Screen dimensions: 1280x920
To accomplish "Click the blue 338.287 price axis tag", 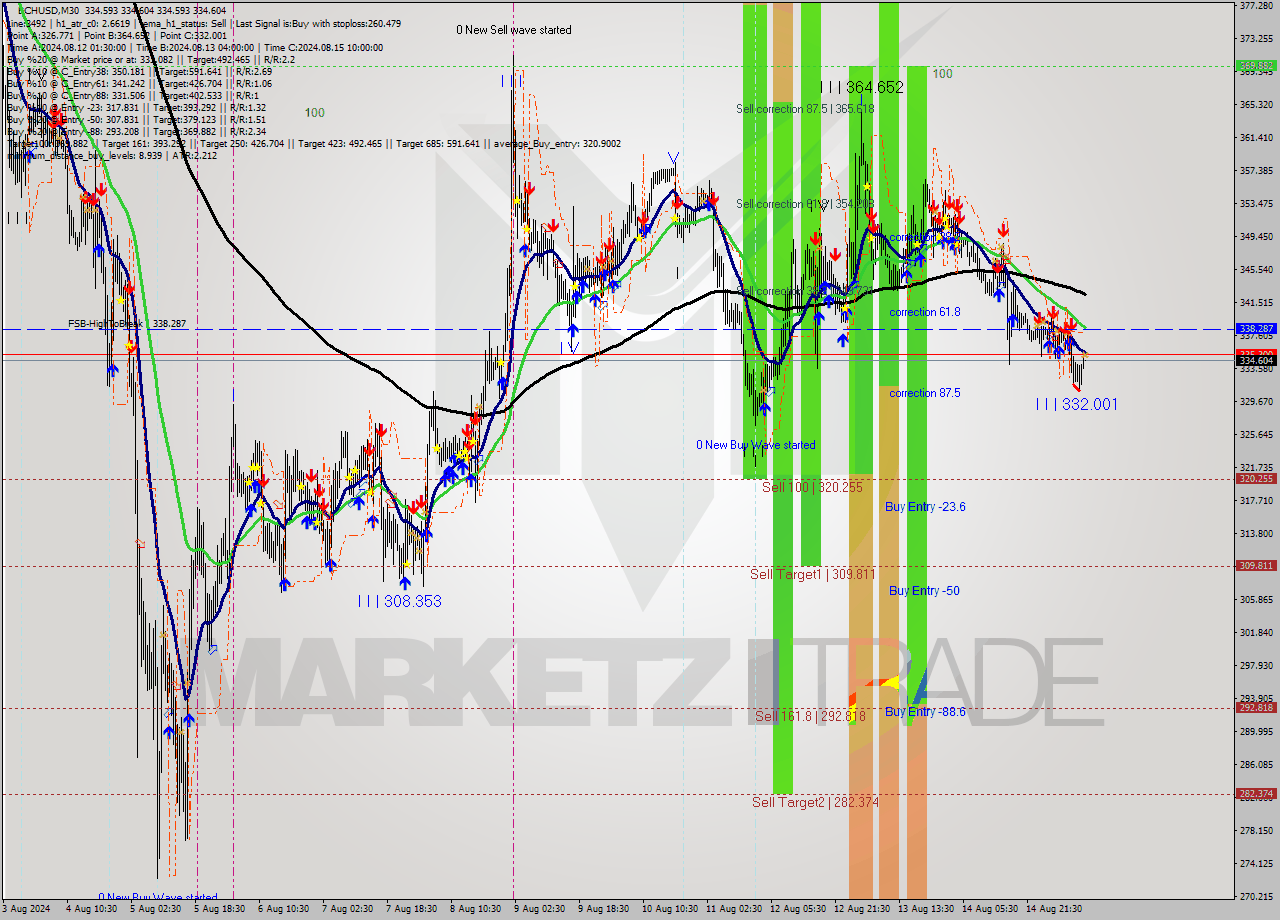I will (x=1256, y=328).
